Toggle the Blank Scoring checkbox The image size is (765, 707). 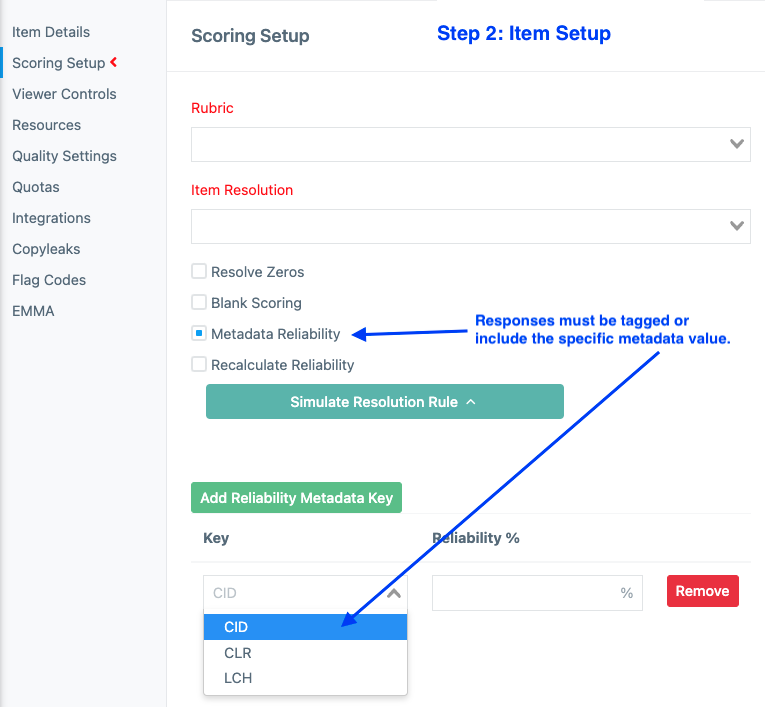pyautogui.click(x=199, y=302)
